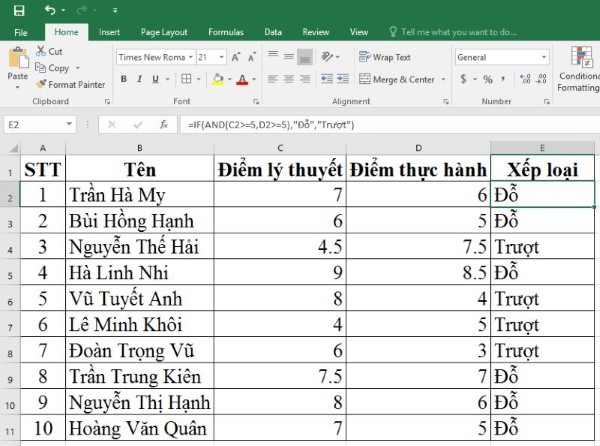
Task: Click the Center alignment icon
Action: 289,79
